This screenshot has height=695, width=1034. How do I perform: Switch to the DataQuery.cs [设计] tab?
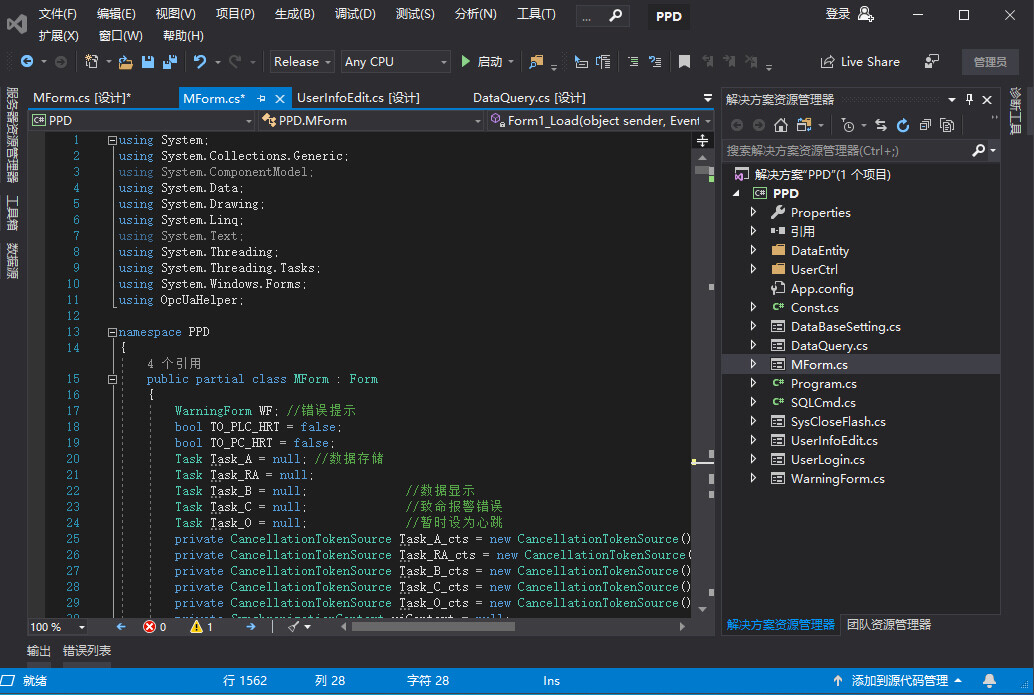tap(529, 98)
